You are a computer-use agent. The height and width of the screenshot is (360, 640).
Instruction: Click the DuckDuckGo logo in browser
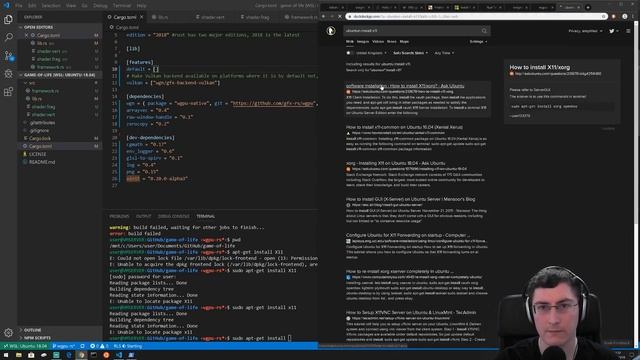tap(331, 31)
